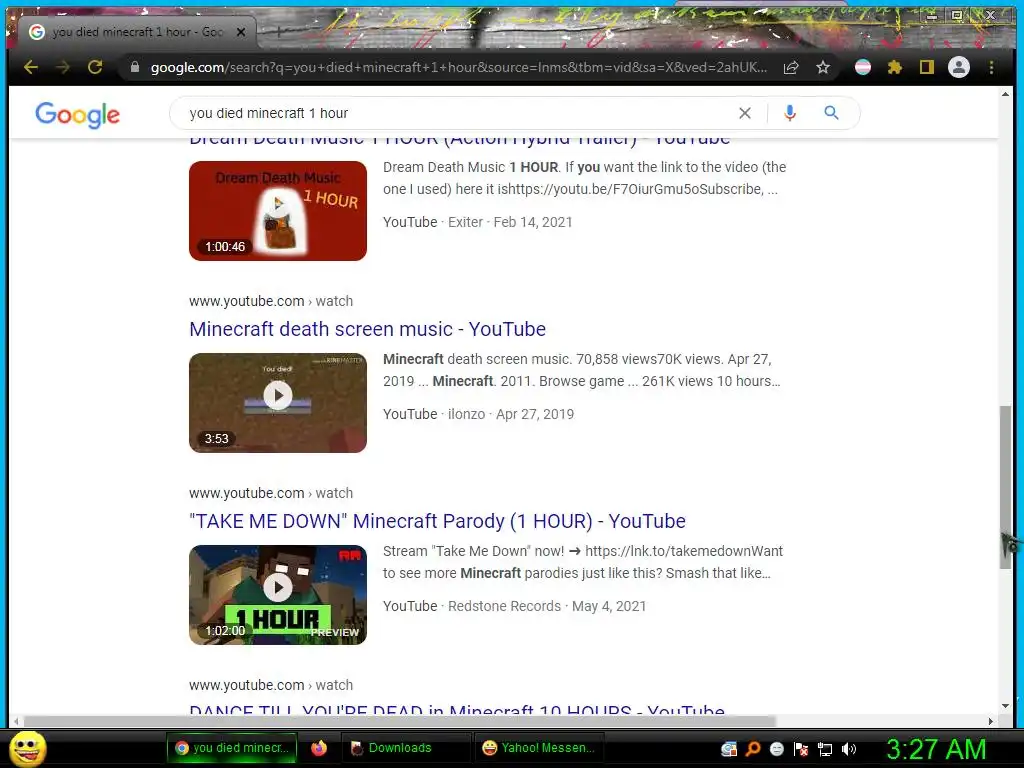1024x768 pixels.
Task: Open Firefox from the taskbar
Action: coord(319,748)
